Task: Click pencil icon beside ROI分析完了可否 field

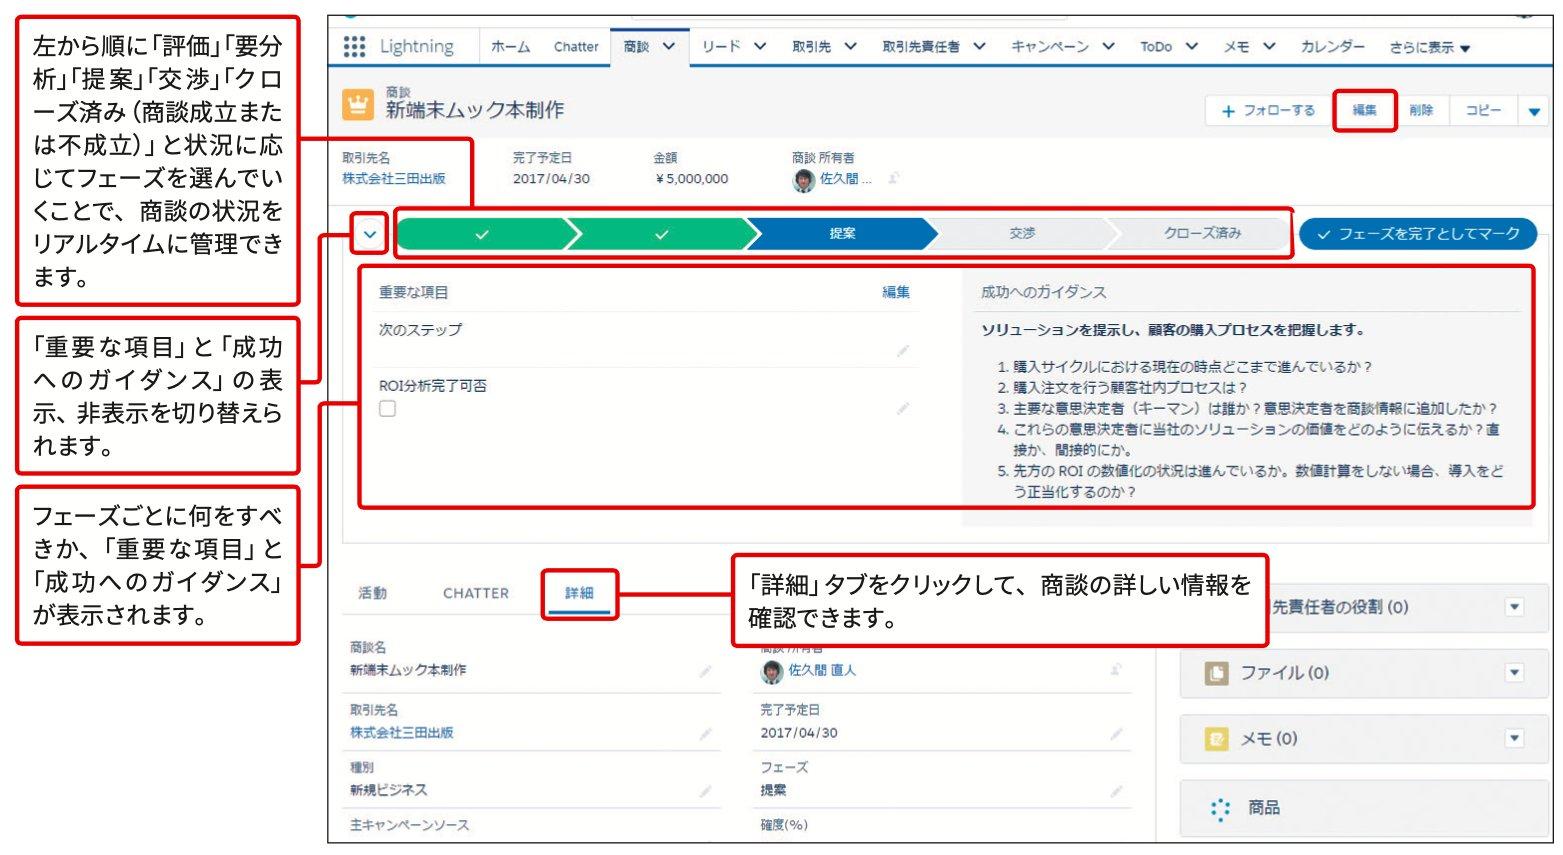Action: tap(903, 408)
